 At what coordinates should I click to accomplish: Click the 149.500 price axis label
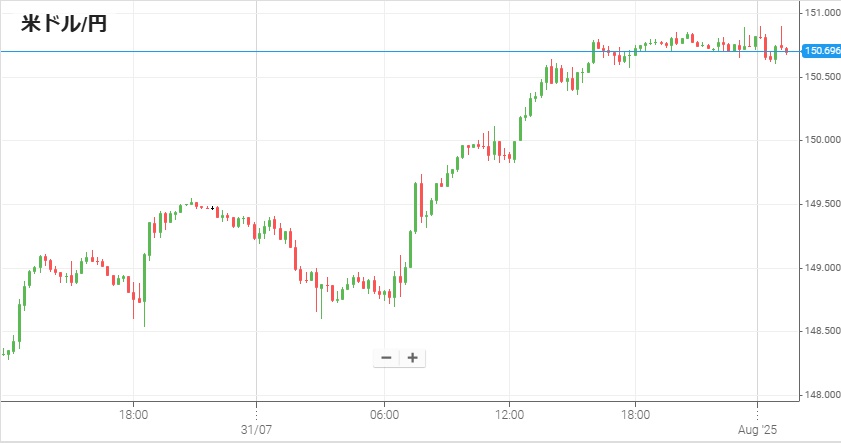click(822, 204)
